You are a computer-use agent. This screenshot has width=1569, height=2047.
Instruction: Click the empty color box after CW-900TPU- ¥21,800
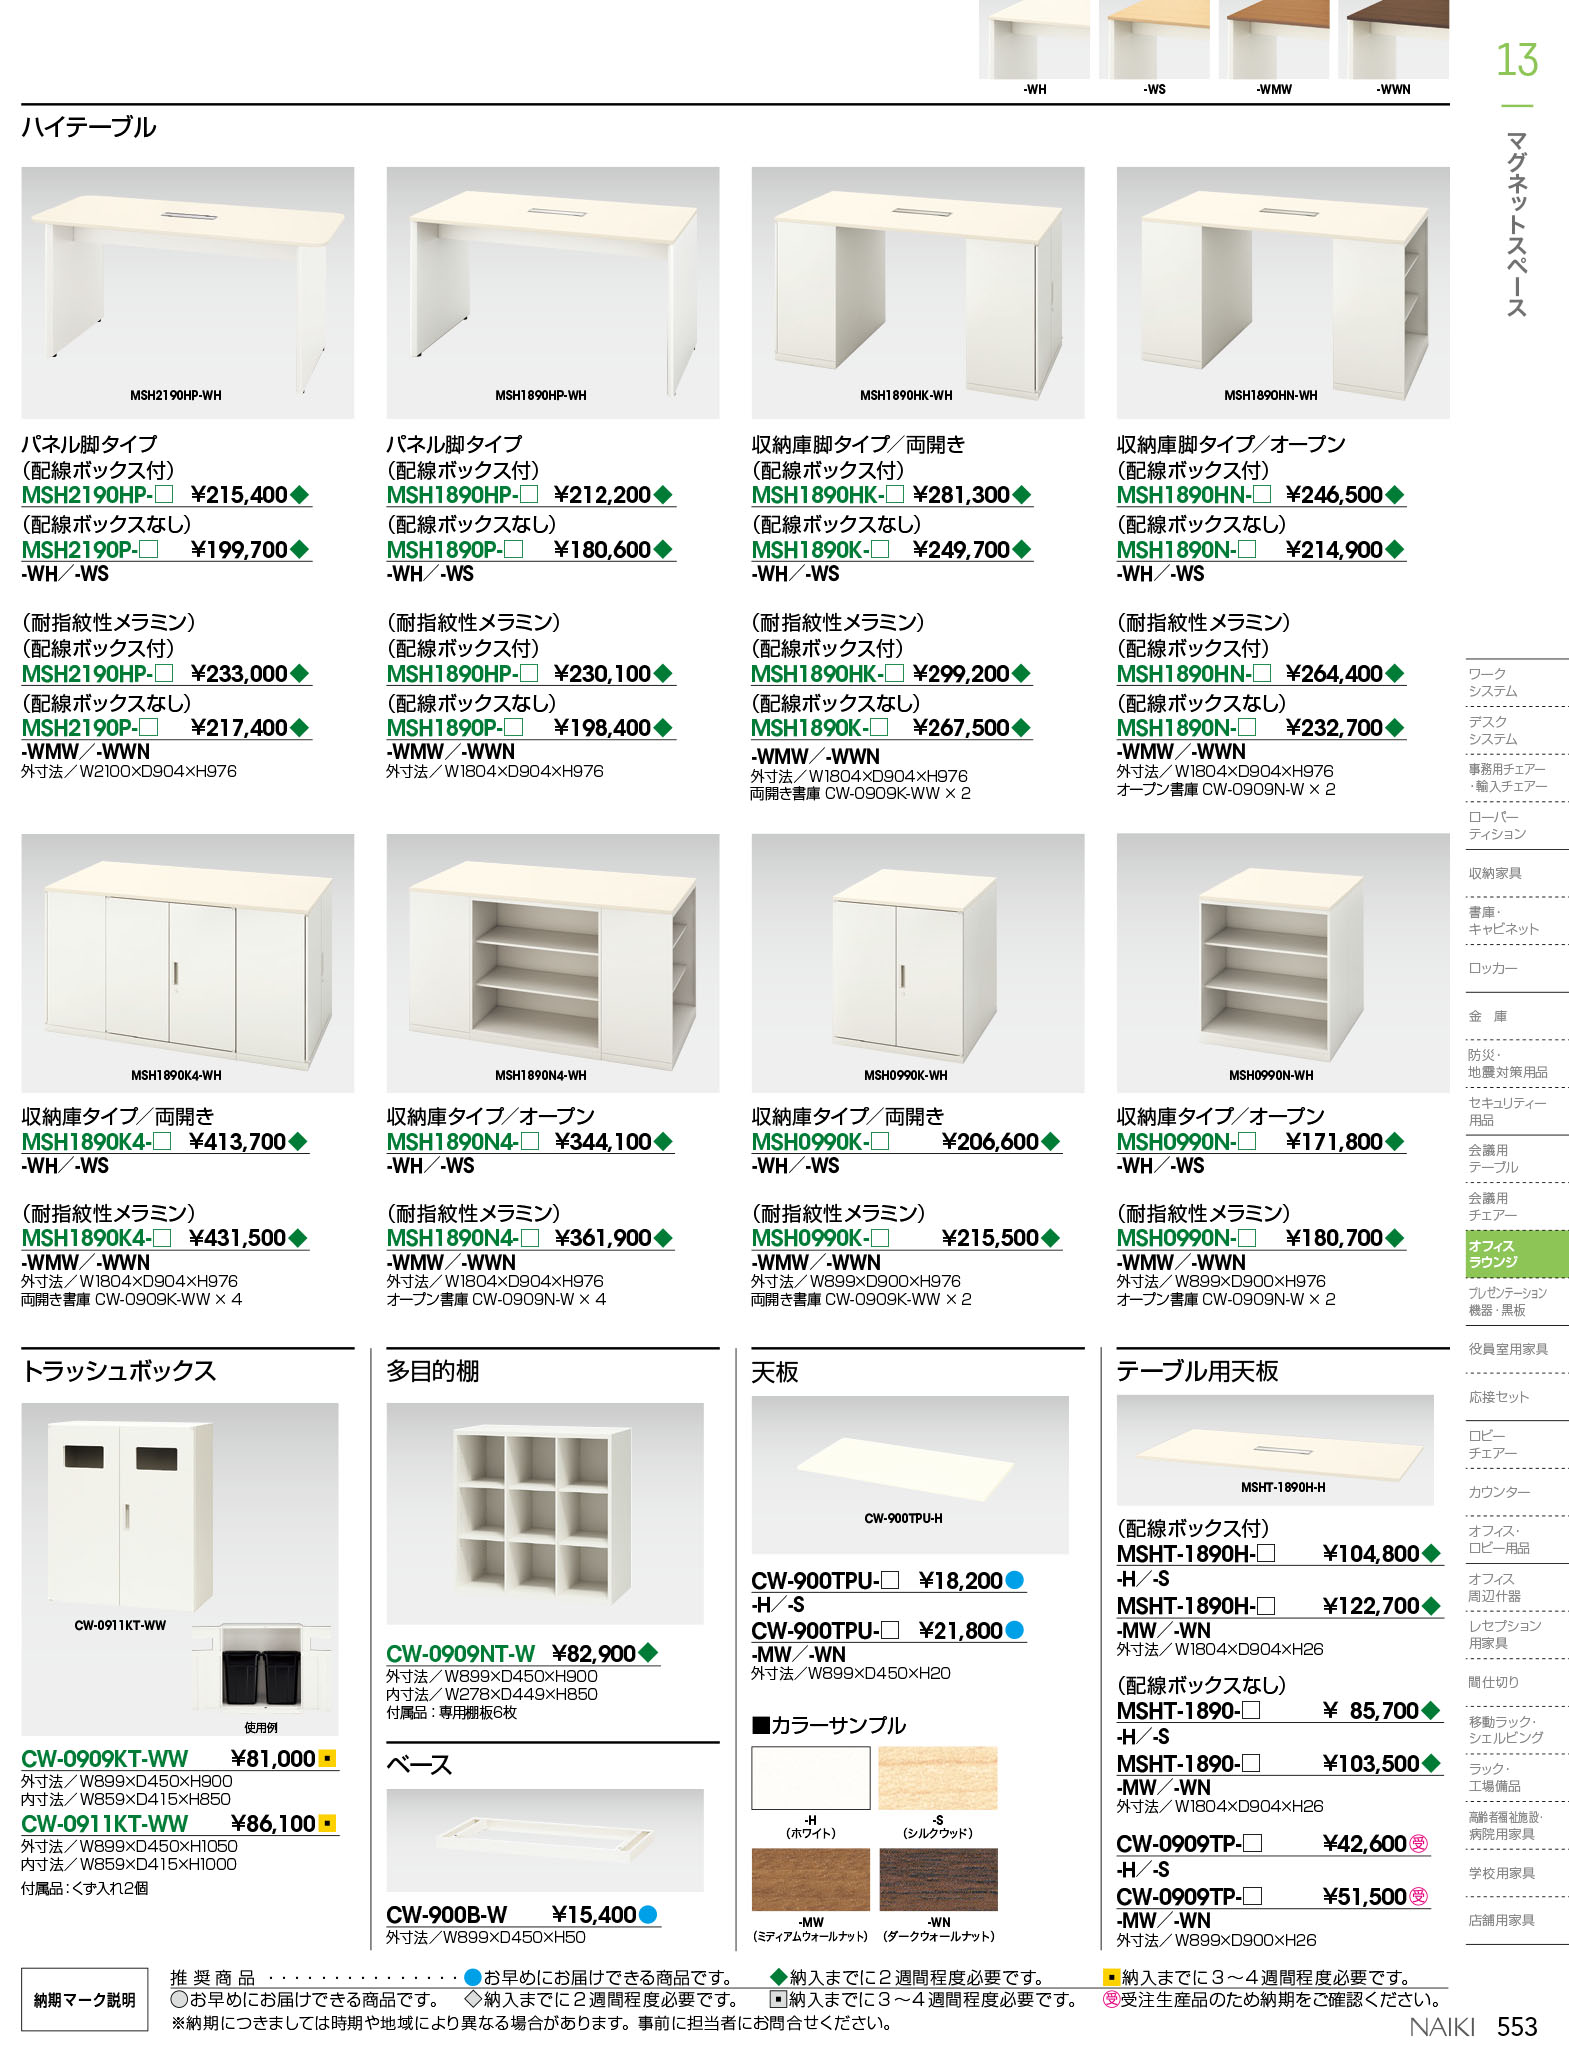click(890, 1631)
